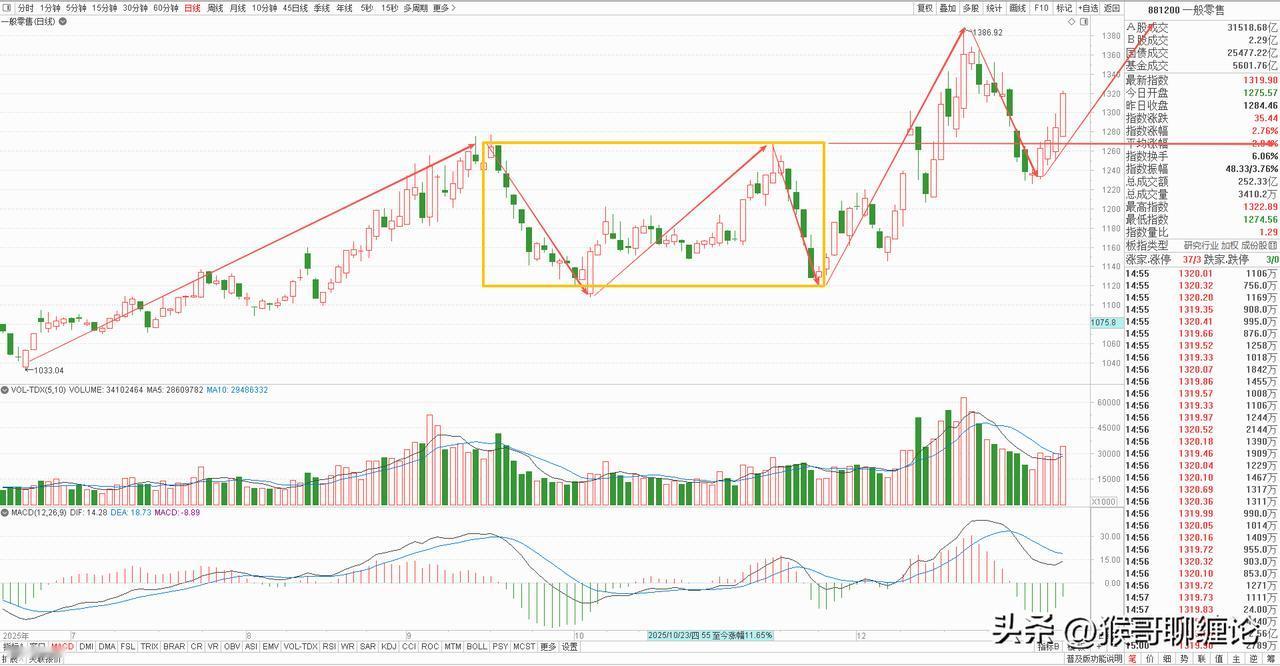The image size is (1280, 666).
Task: Open F10 company info
Action: 1042,8
